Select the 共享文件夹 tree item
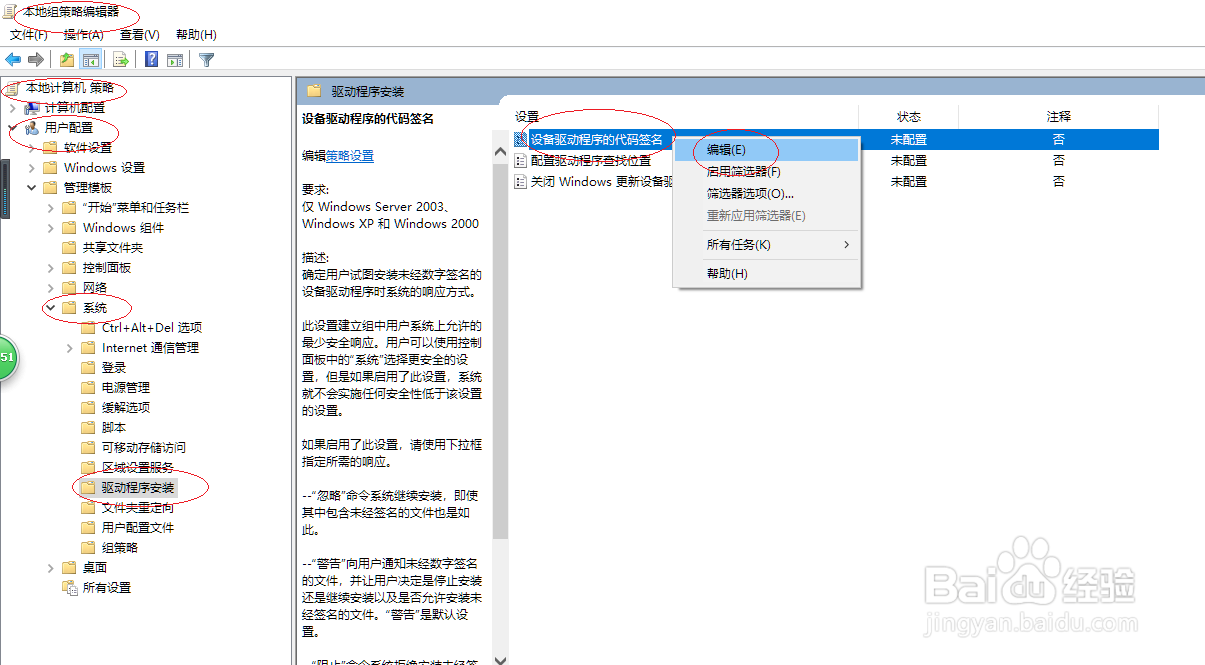Screen dimensions: 1205x665 click(113, 248)
